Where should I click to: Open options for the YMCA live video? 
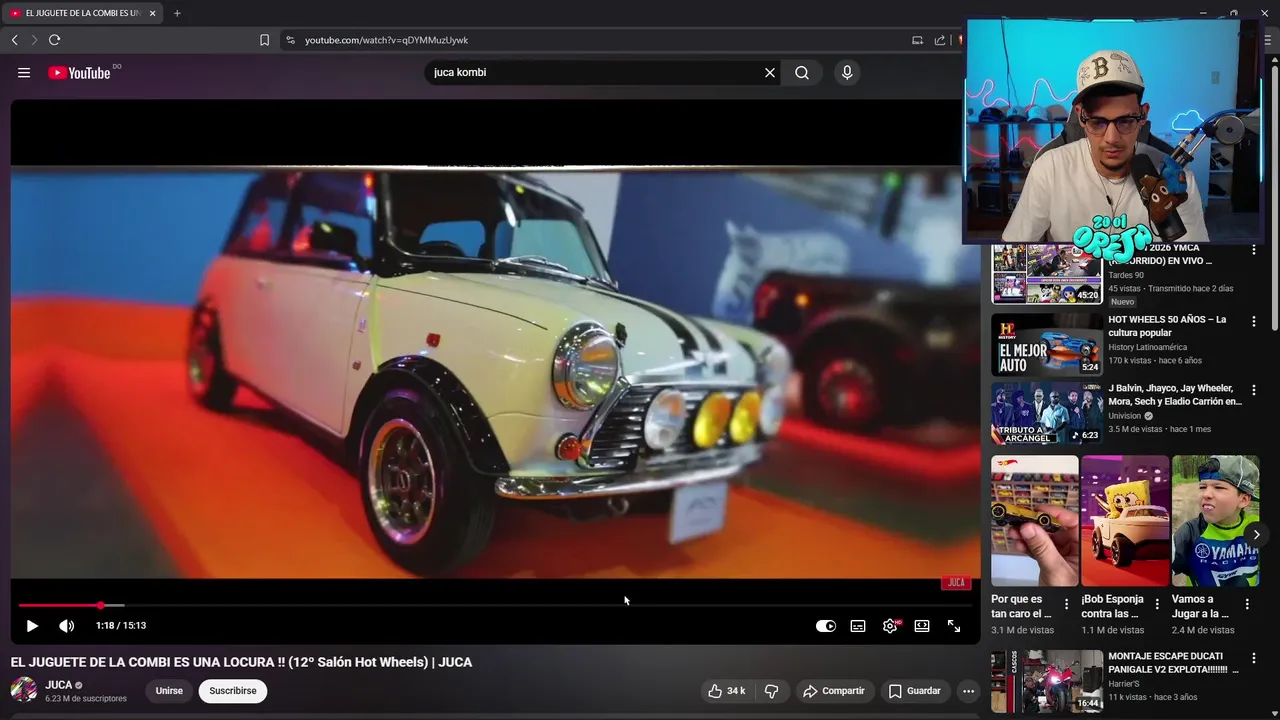coord(1253,250)
